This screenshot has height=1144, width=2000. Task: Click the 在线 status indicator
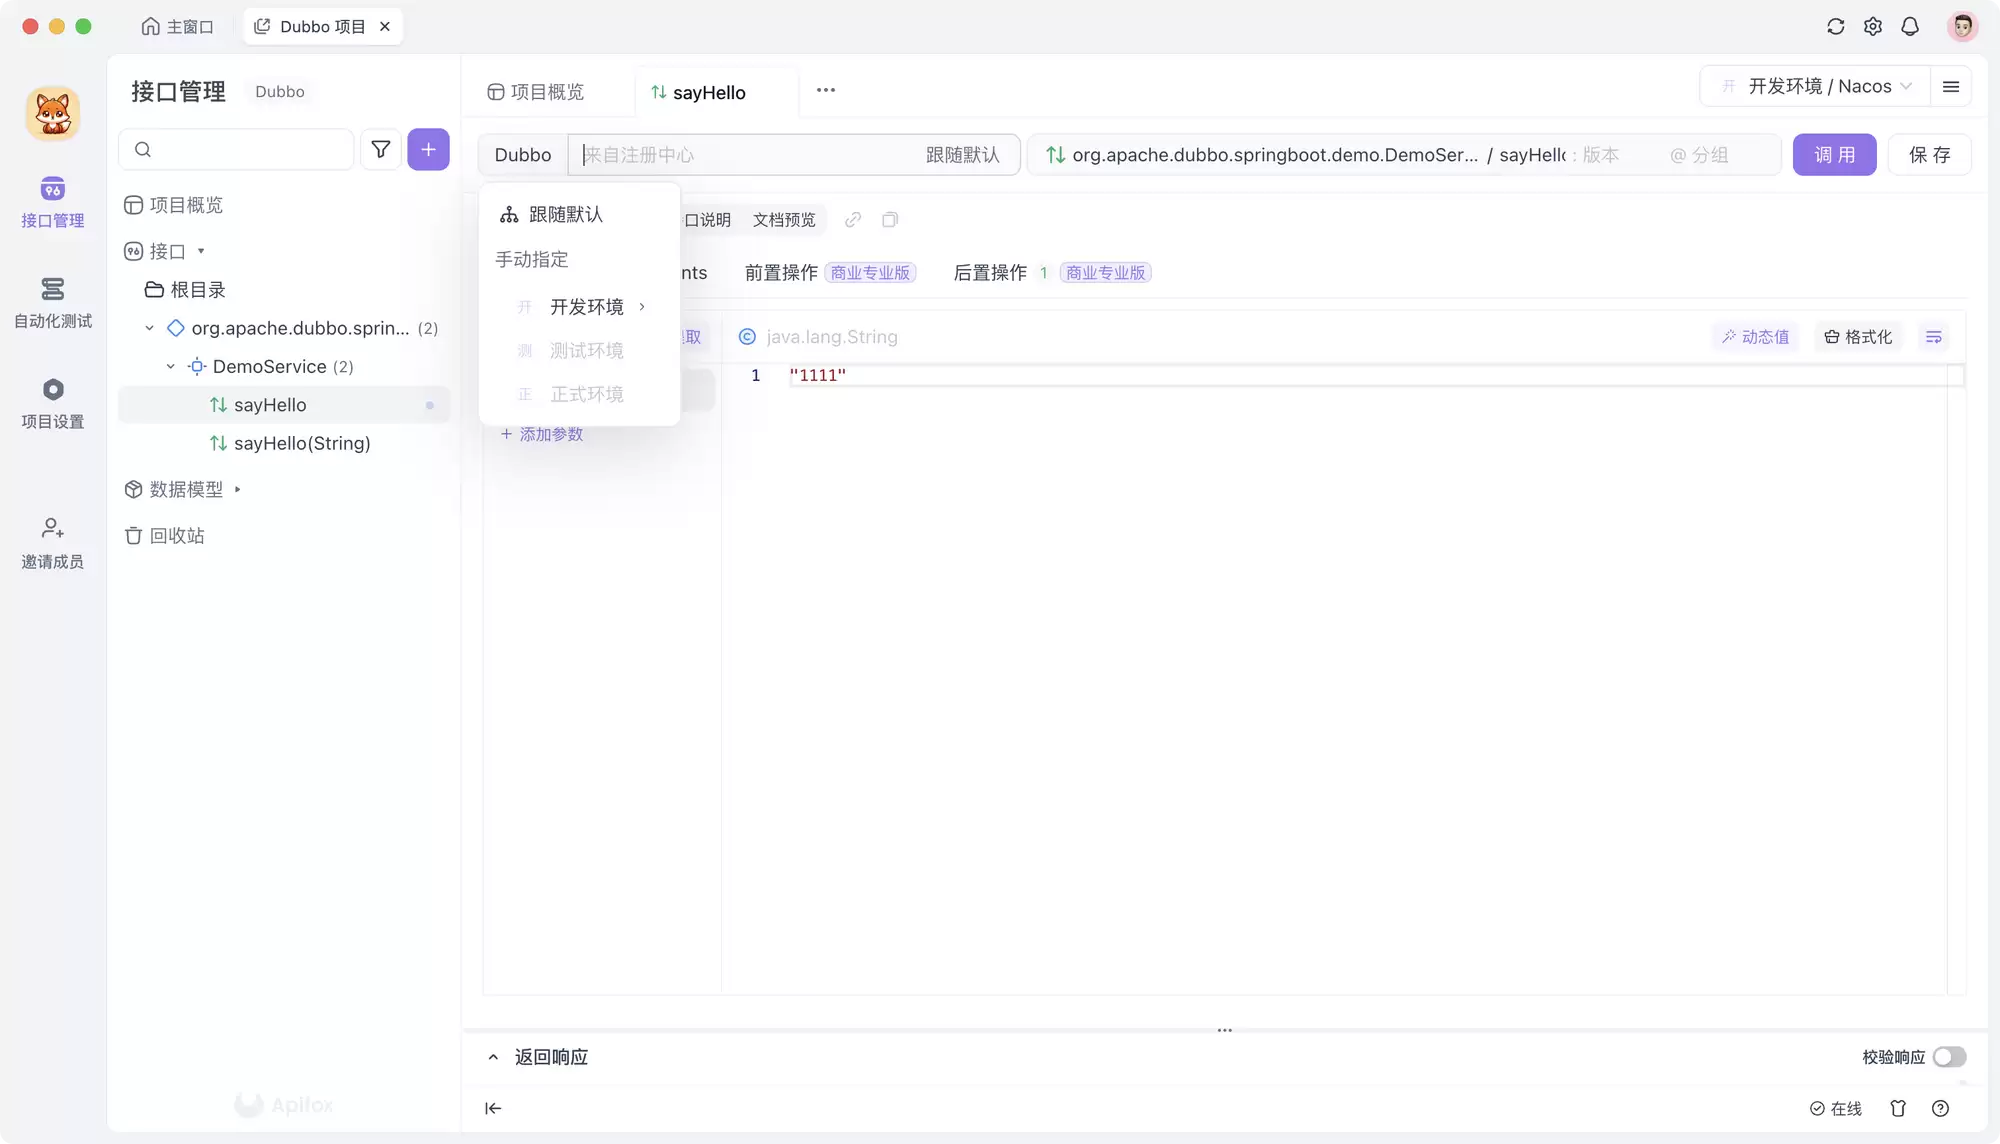click(1836, 1108)
